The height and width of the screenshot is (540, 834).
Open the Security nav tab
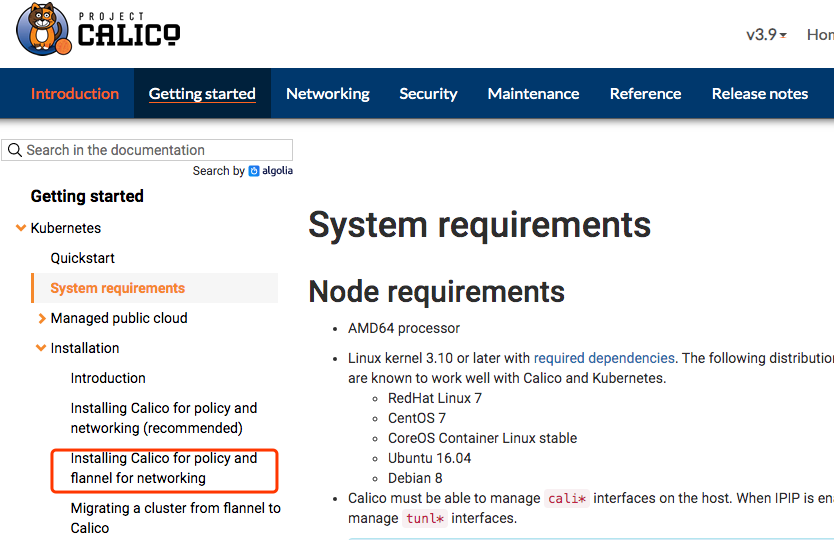click(x=428, y=94)
